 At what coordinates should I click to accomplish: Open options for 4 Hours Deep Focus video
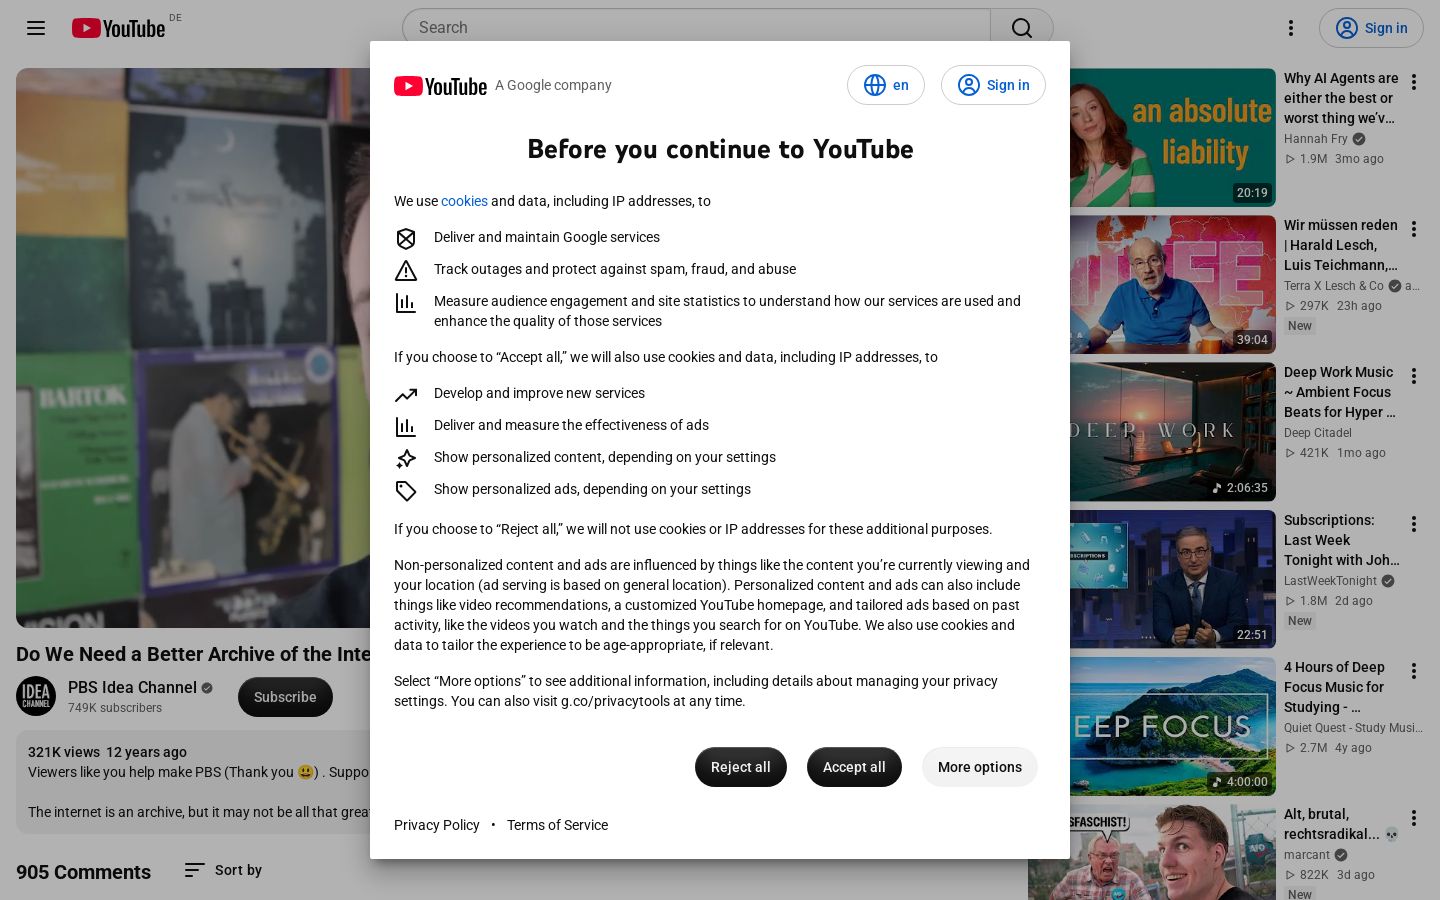[1414, 671]
